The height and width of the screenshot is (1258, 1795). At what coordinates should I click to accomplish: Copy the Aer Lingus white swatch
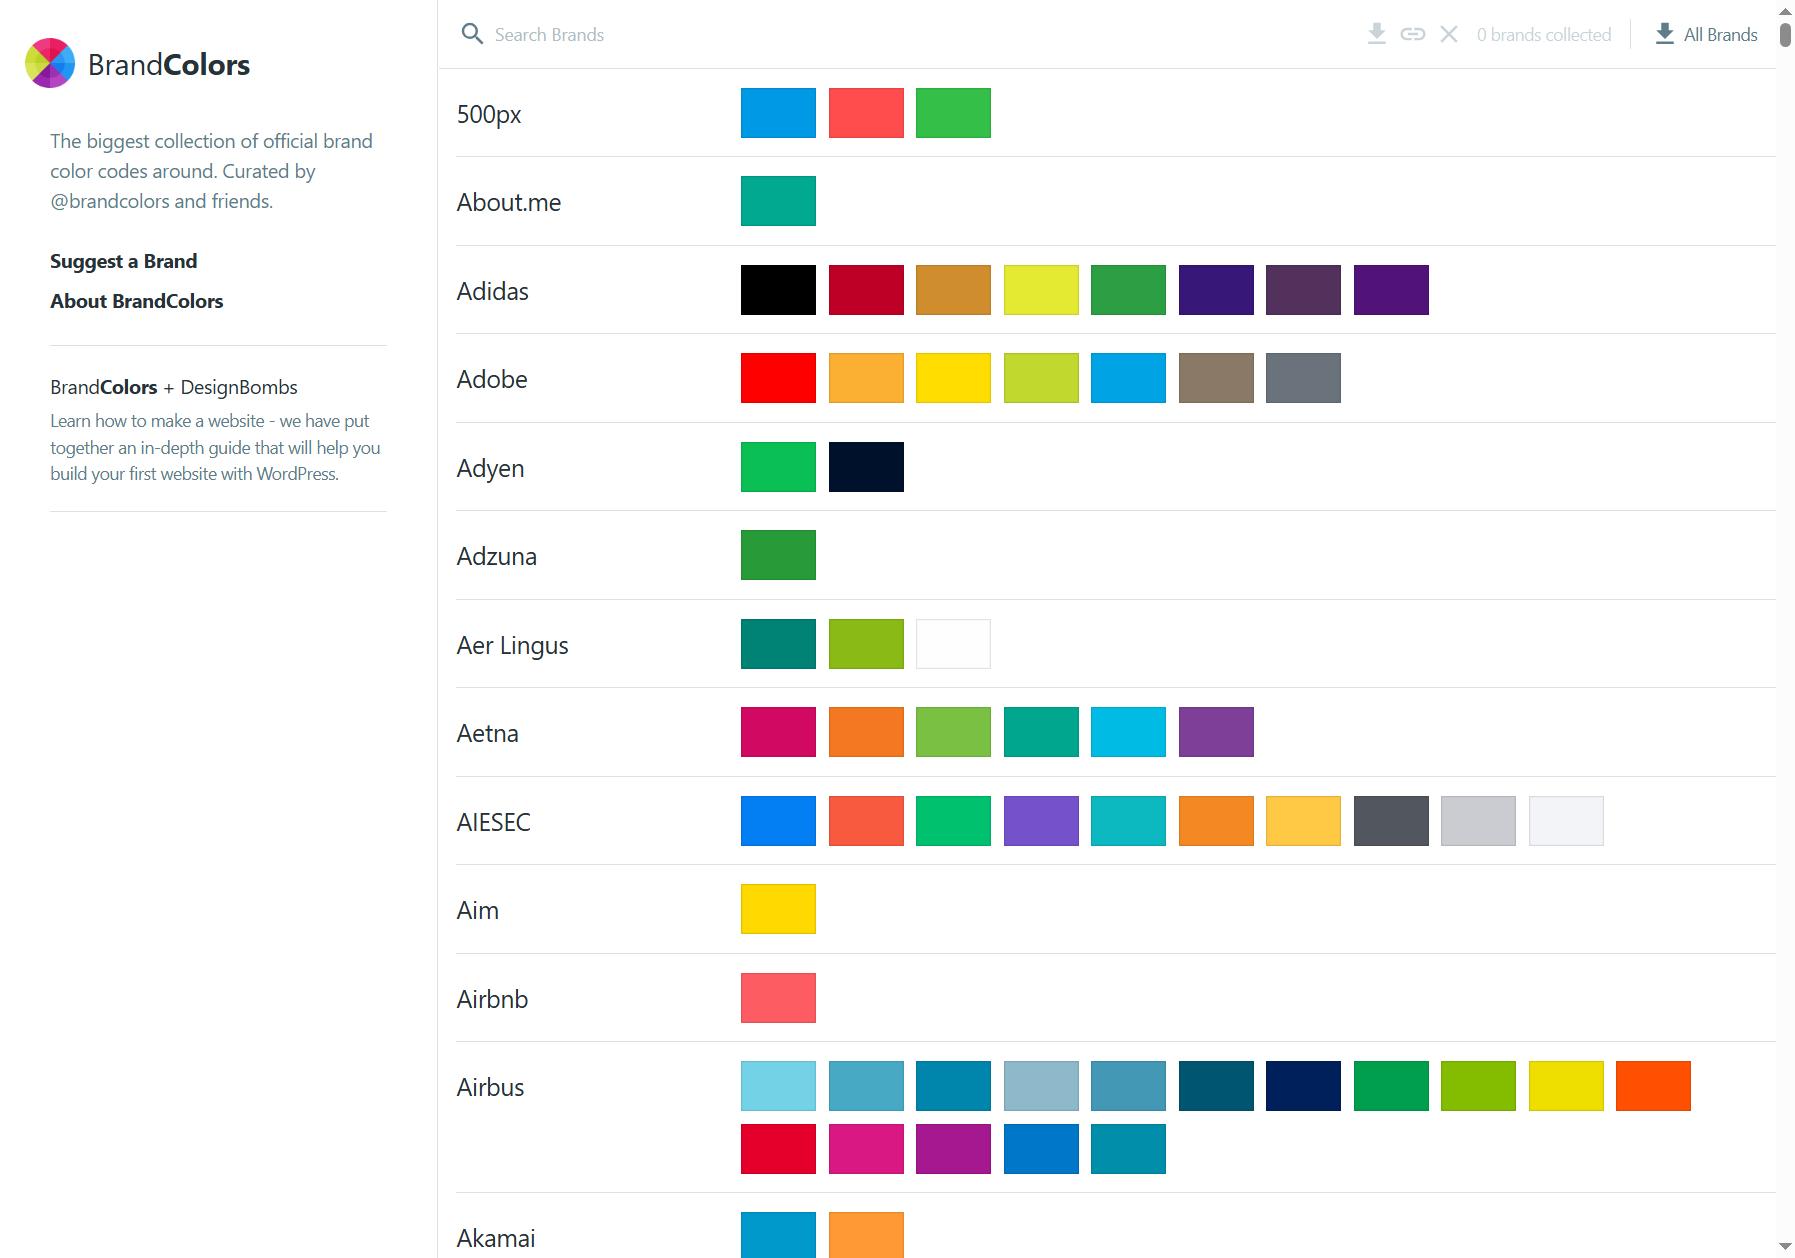[953, 644]
